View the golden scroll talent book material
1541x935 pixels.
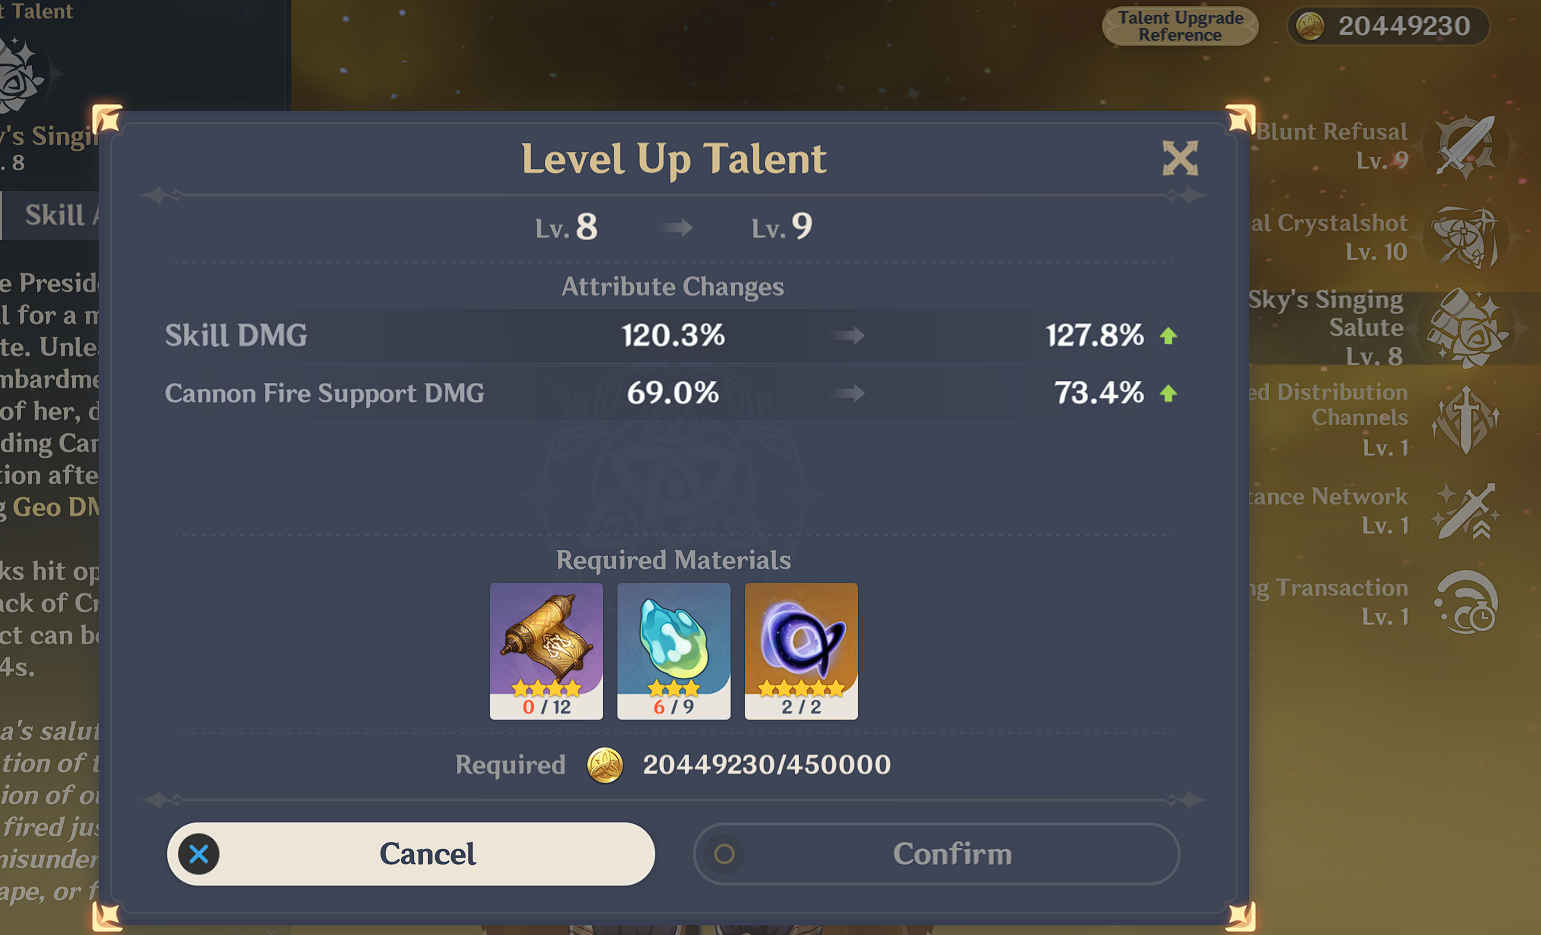(x=547, y=651)
